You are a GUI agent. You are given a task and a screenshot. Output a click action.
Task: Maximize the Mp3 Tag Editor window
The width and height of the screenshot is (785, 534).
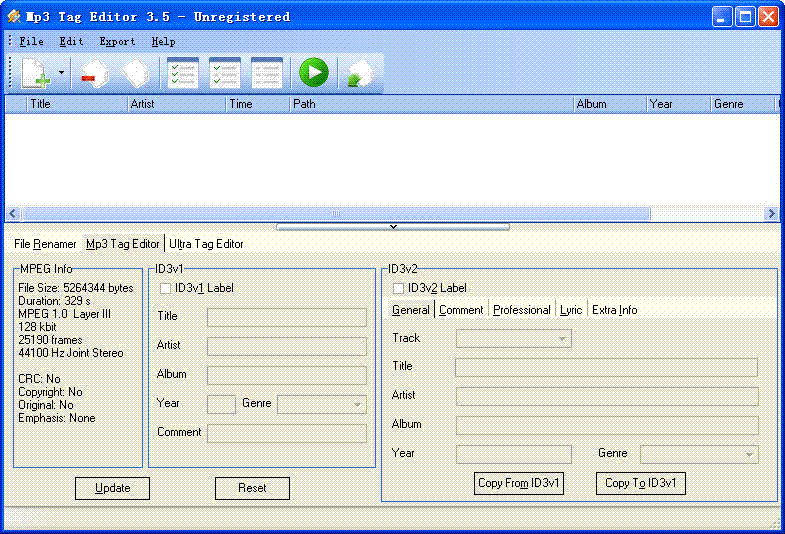click(x=744, y=17)
